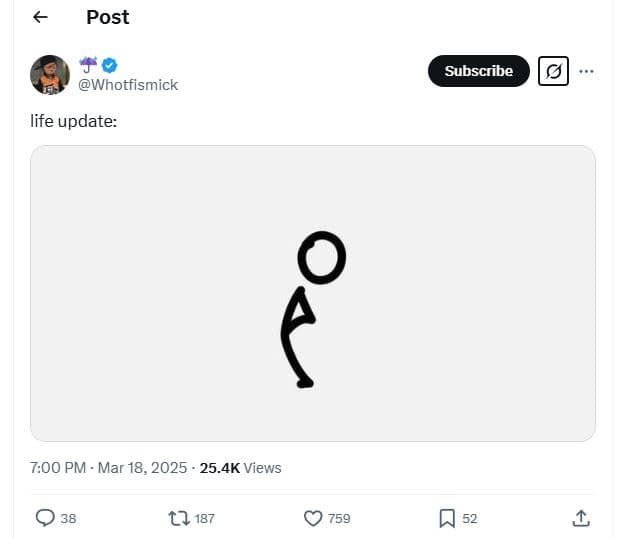Viewport: 619px width, 538px height.
Task: Click the blue verified badge
Action: (110, 65)
